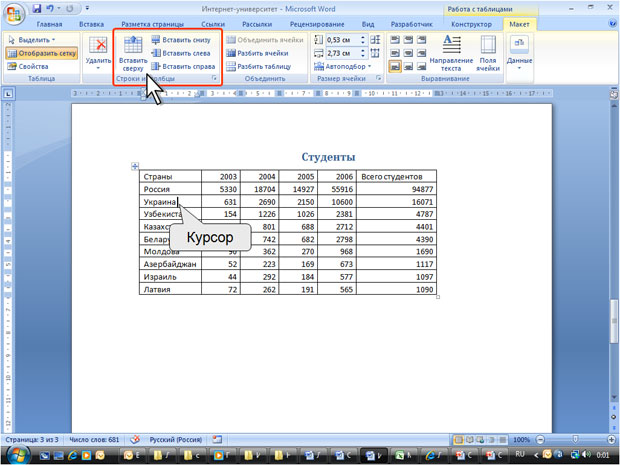Expand the Select (Выделить) dropdown
The height and width of the screenshot is (465, 620).
pos(36,39)
